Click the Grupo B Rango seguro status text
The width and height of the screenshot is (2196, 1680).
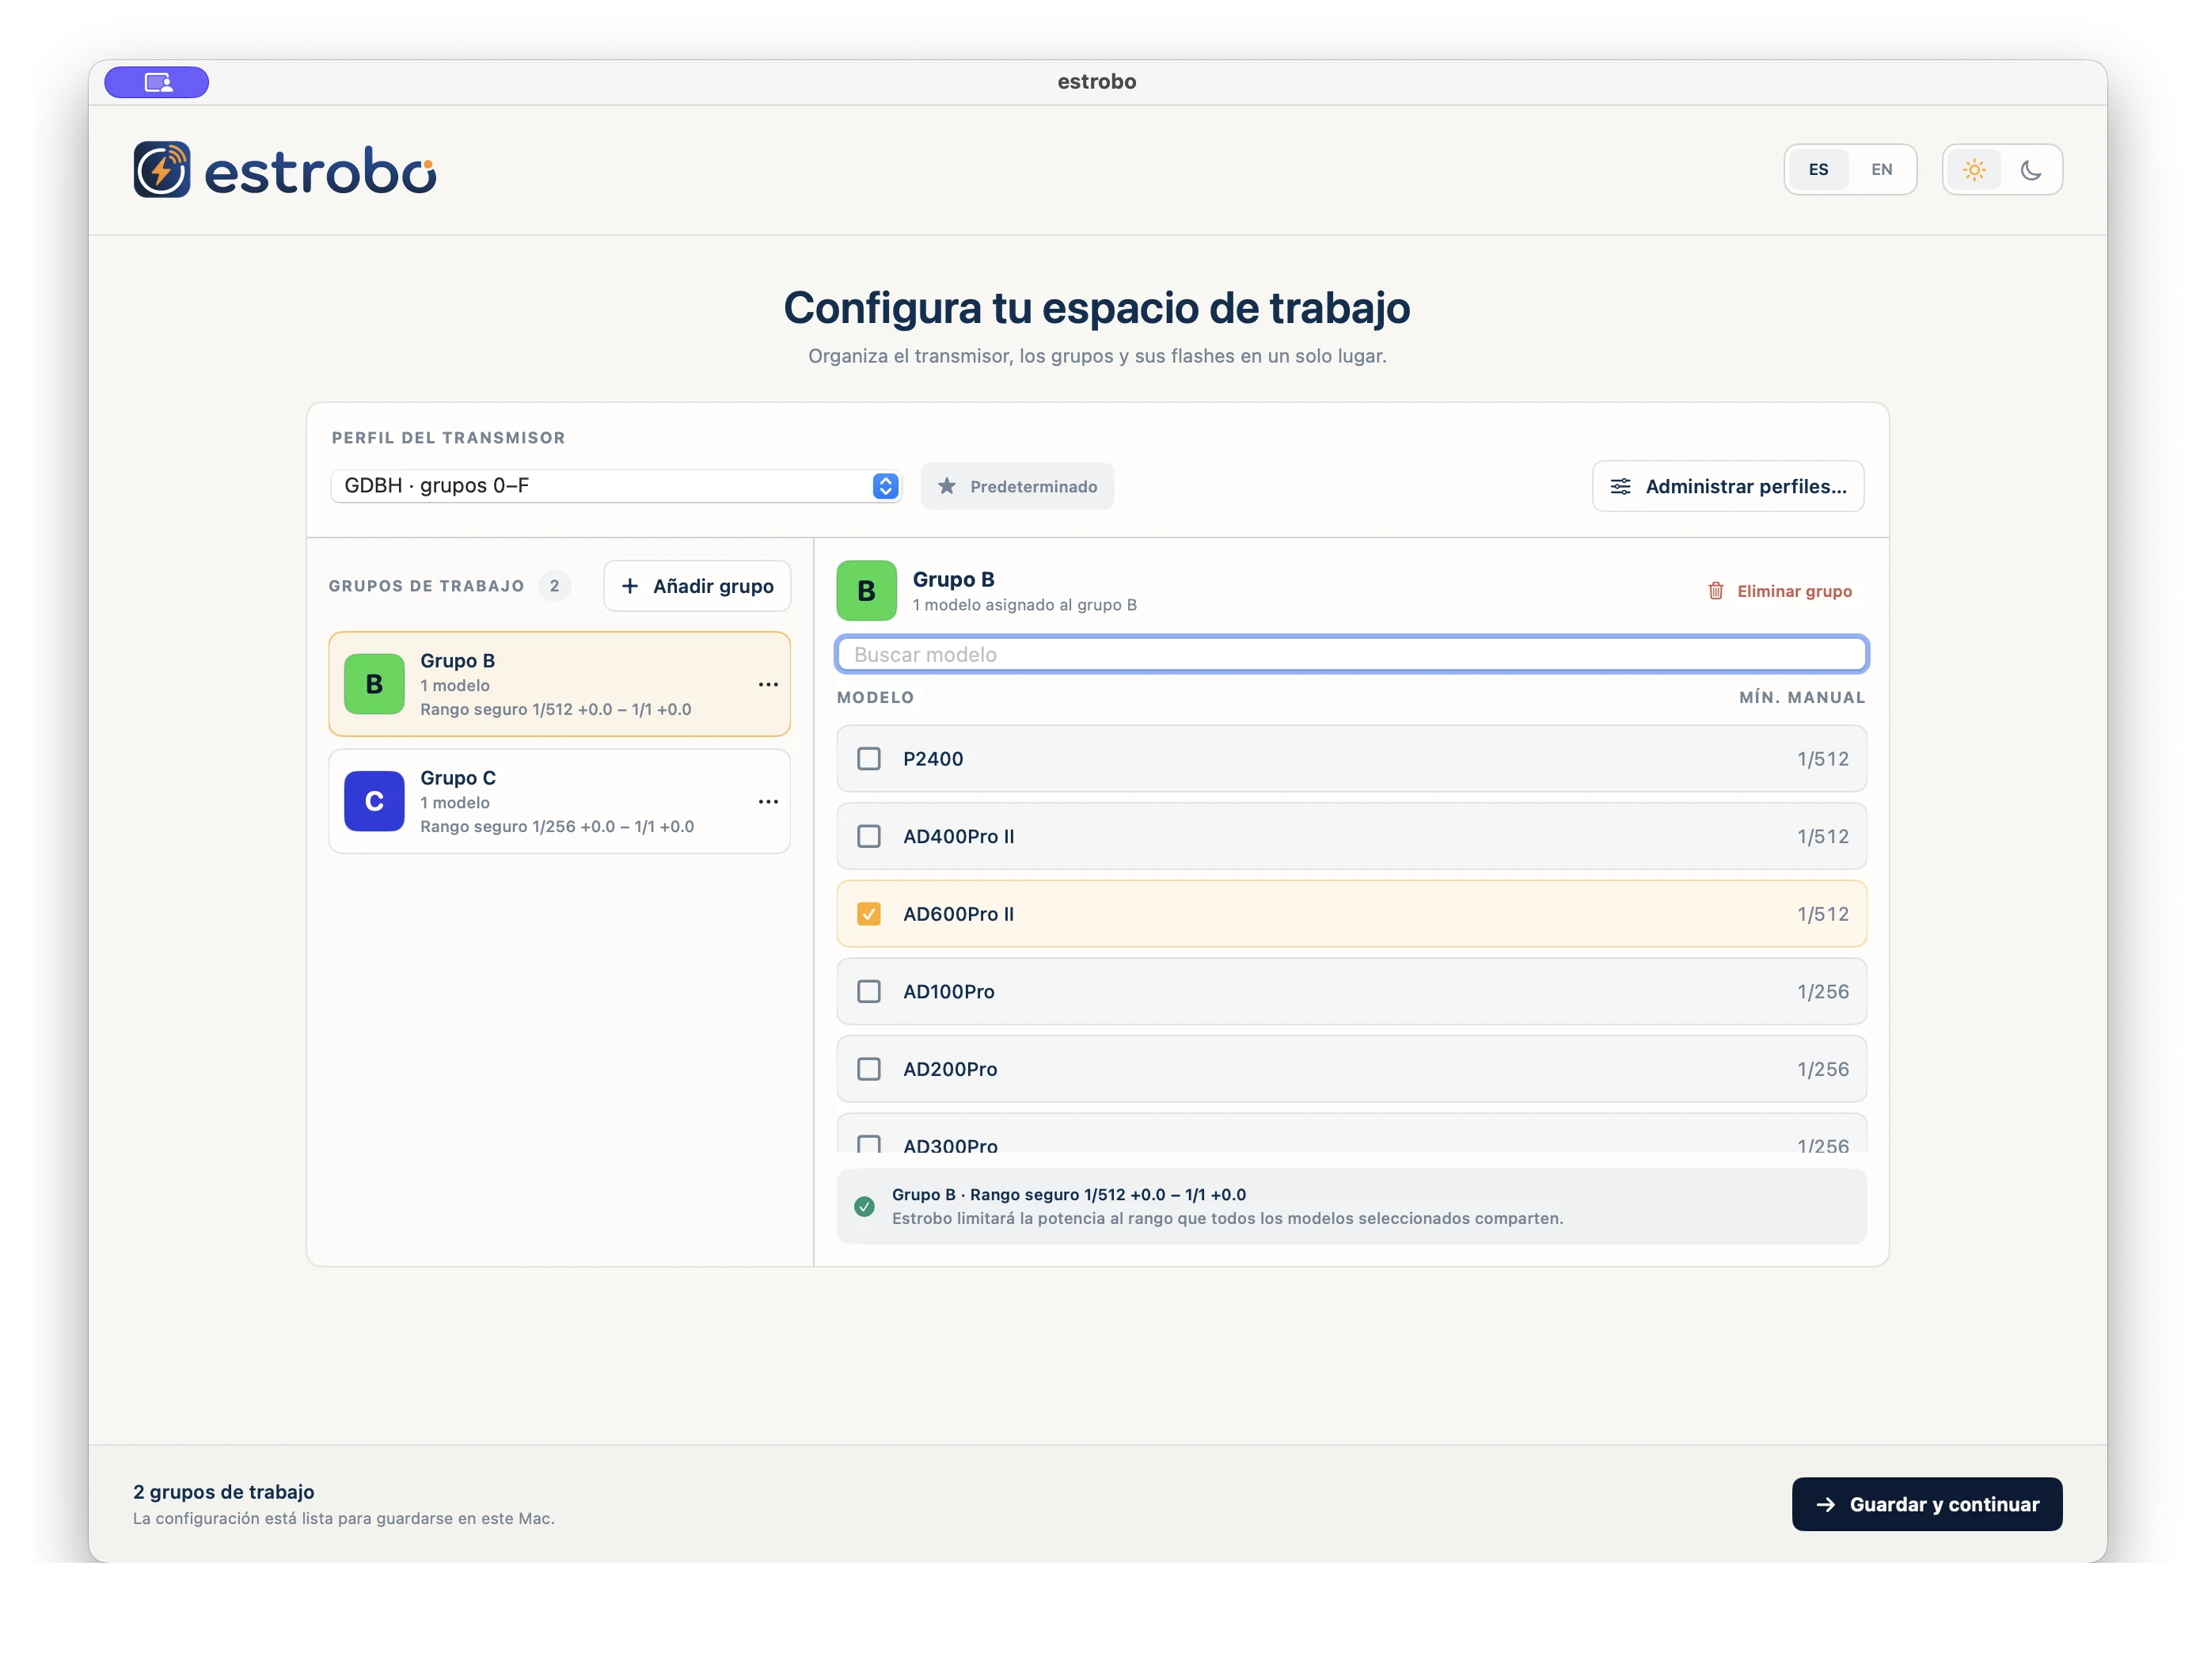pyautogui.click(x=1068, y=1194)
